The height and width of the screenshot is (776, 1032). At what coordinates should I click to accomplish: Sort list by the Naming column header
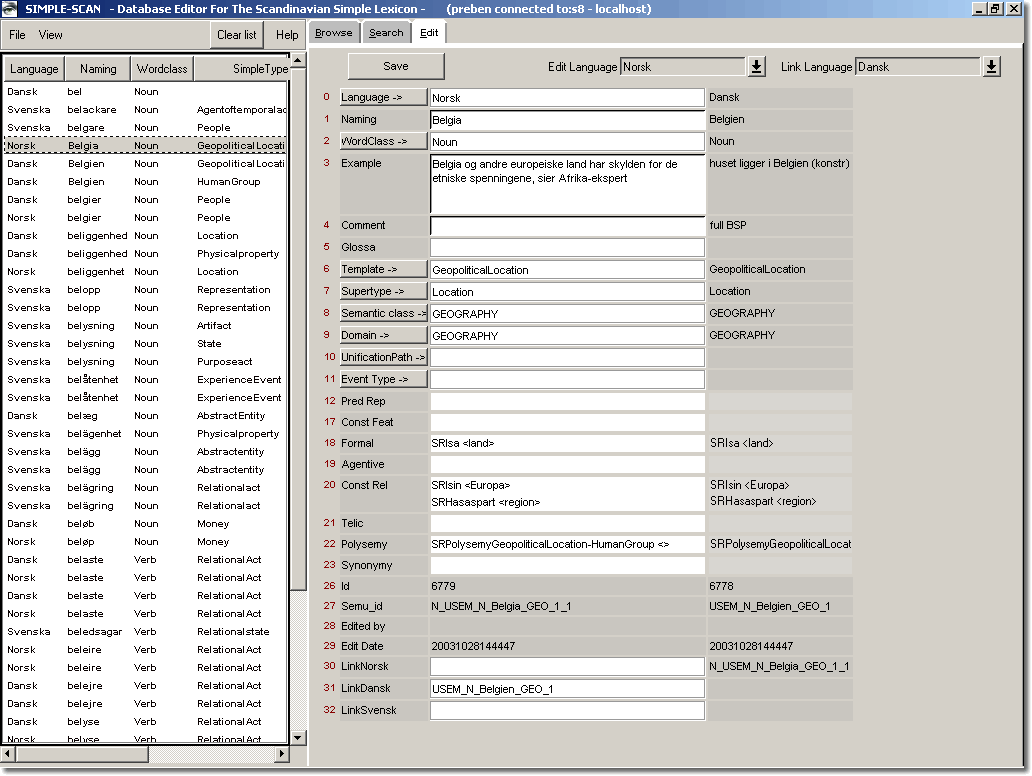98,69
